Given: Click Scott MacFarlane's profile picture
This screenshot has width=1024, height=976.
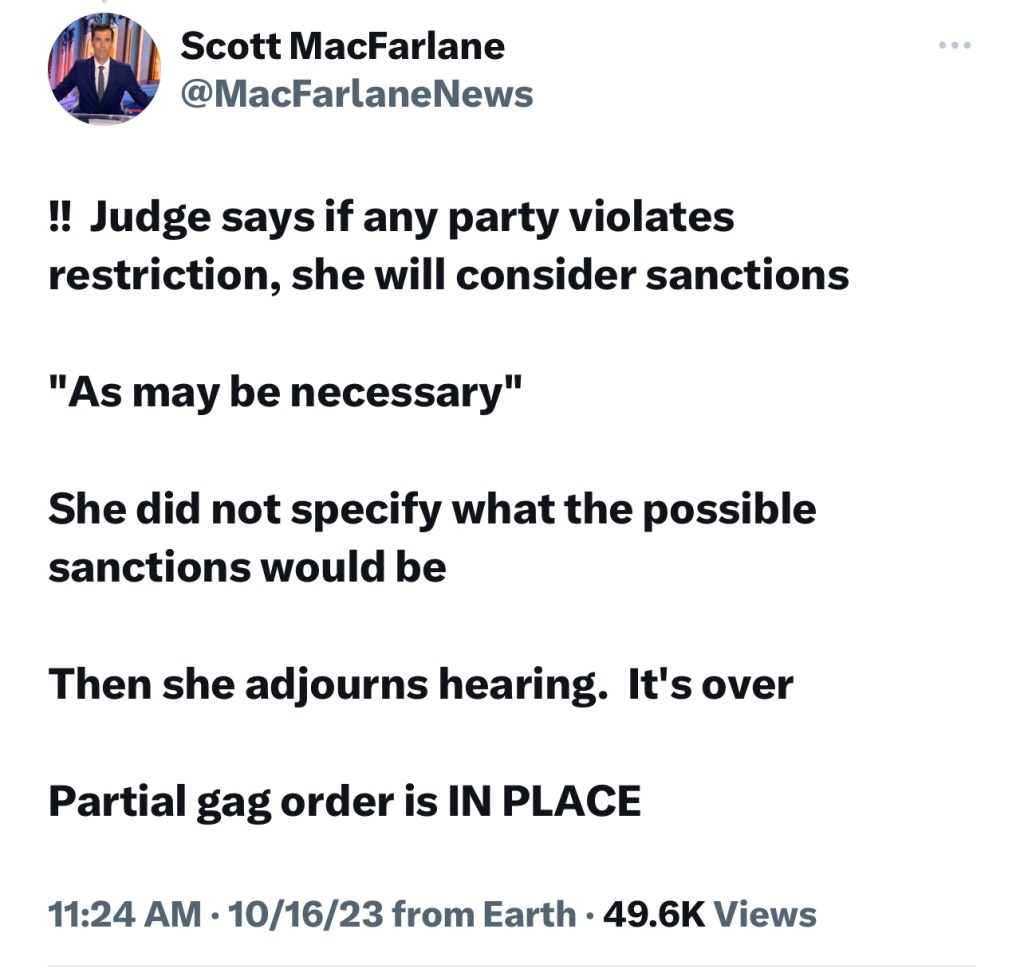Looking at the screenshot, I should (x=104, y=69).
